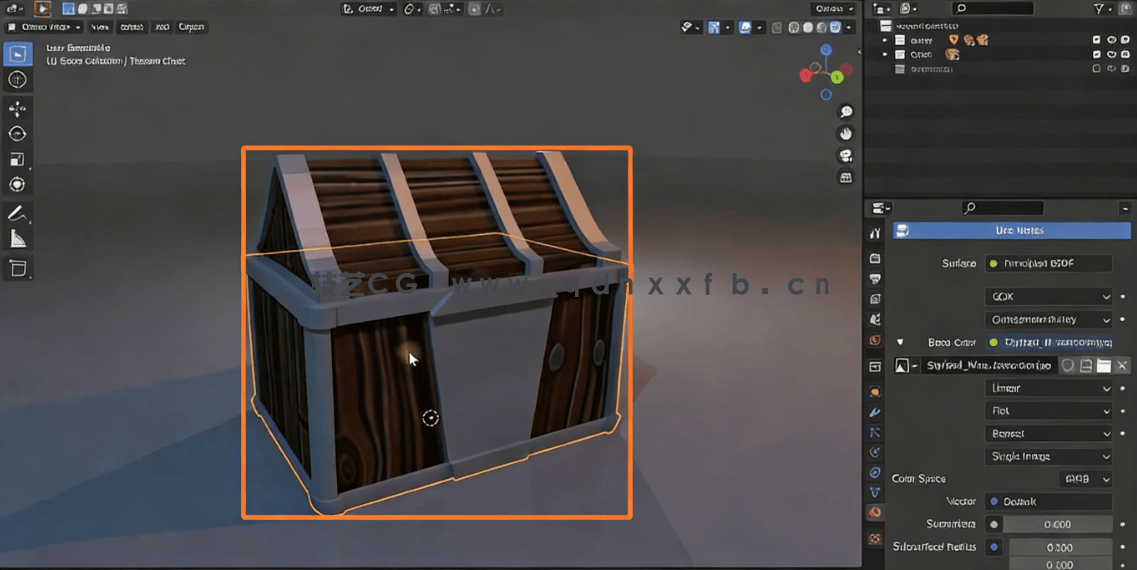
Task: Toggle X-ray mode in viewport header
Action: point(777,28)
